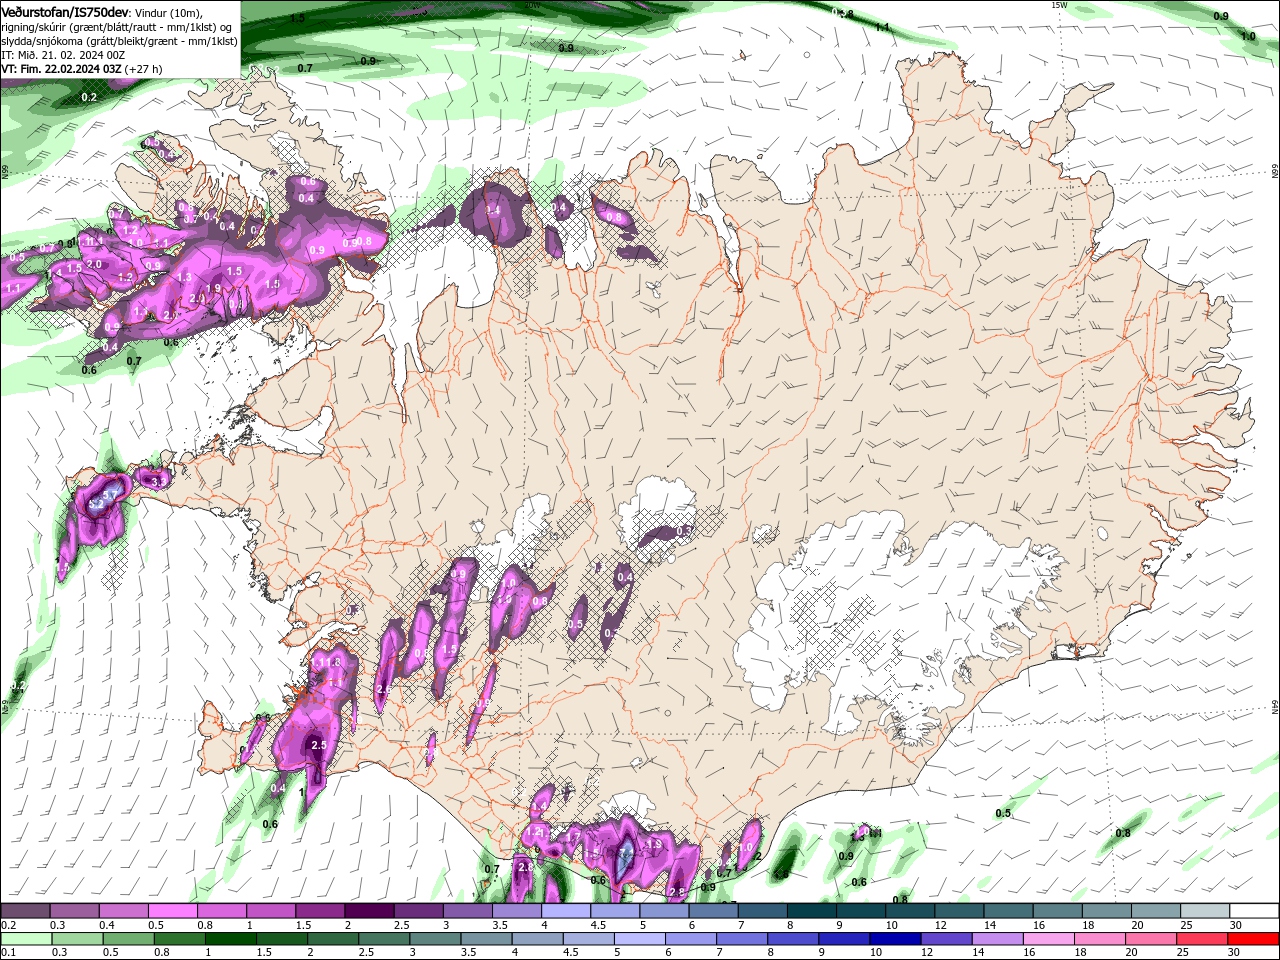1280x960 pixels.
Task: Click the 25 label in the snow legend
Action: (1186, 925)
